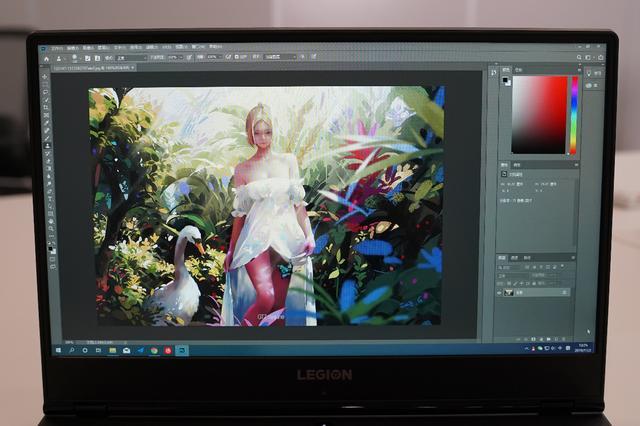Toggle pressure for size button

[x=313, y=57]
